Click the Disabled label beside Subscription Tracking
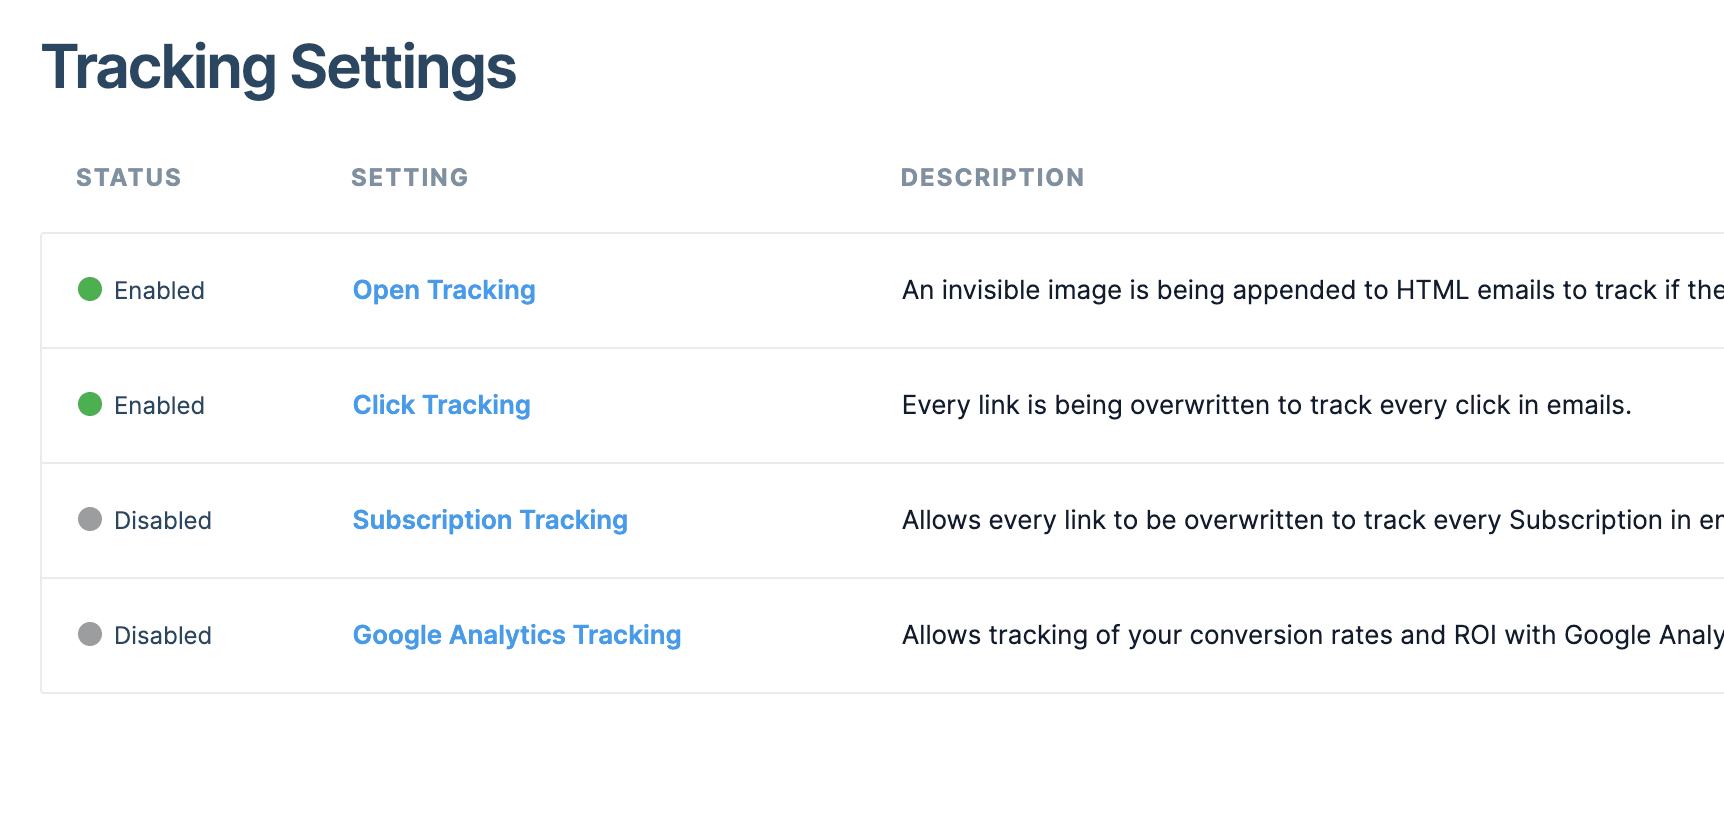1724x818 pixels. pyautogui.click(x=163, y=520)
